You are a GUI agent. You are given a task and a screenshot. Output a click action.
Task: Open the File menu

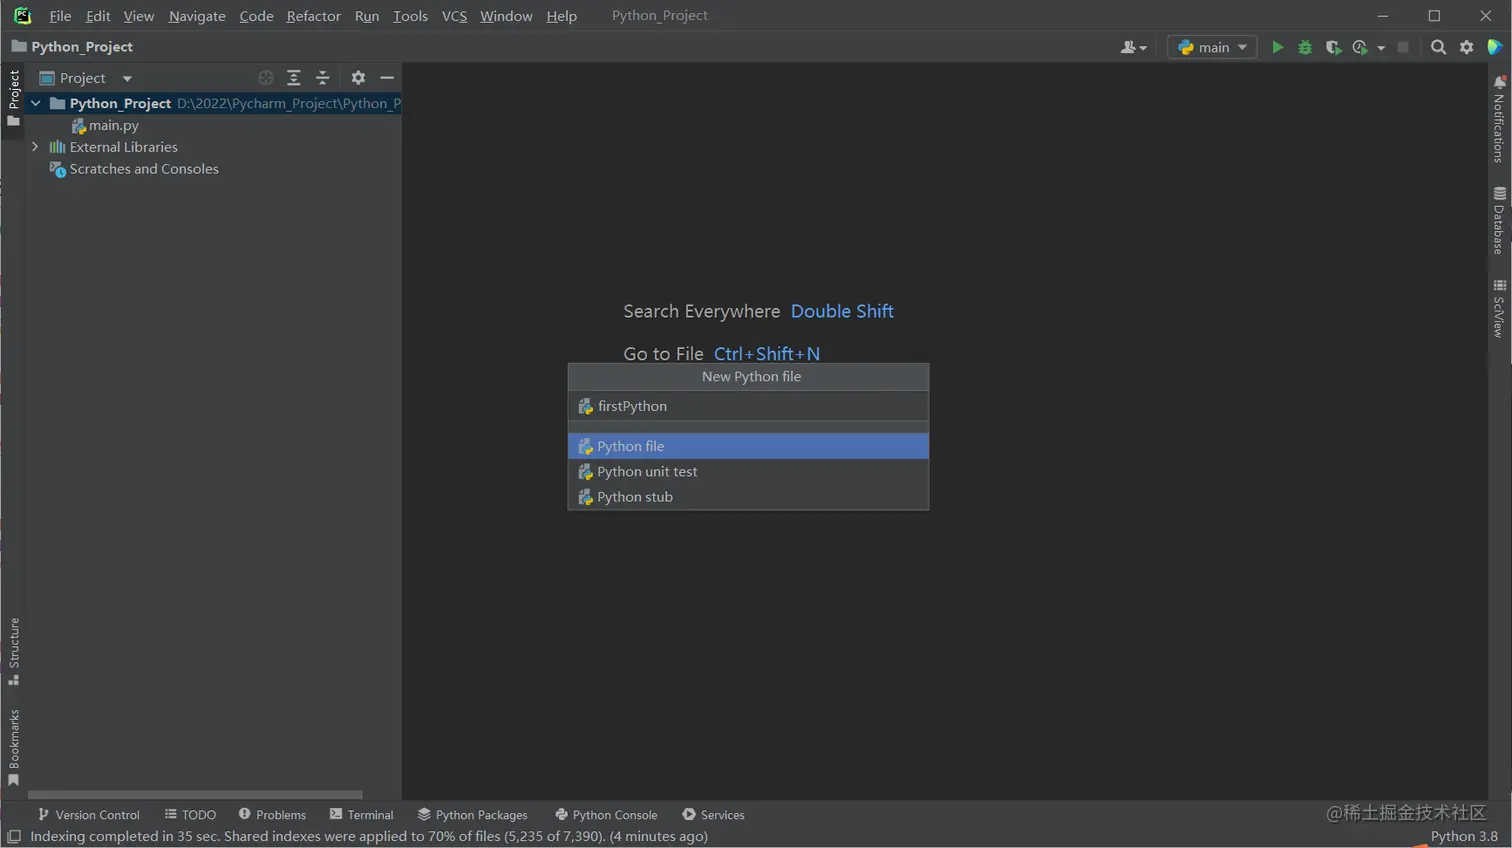click(x=60, y=16)
